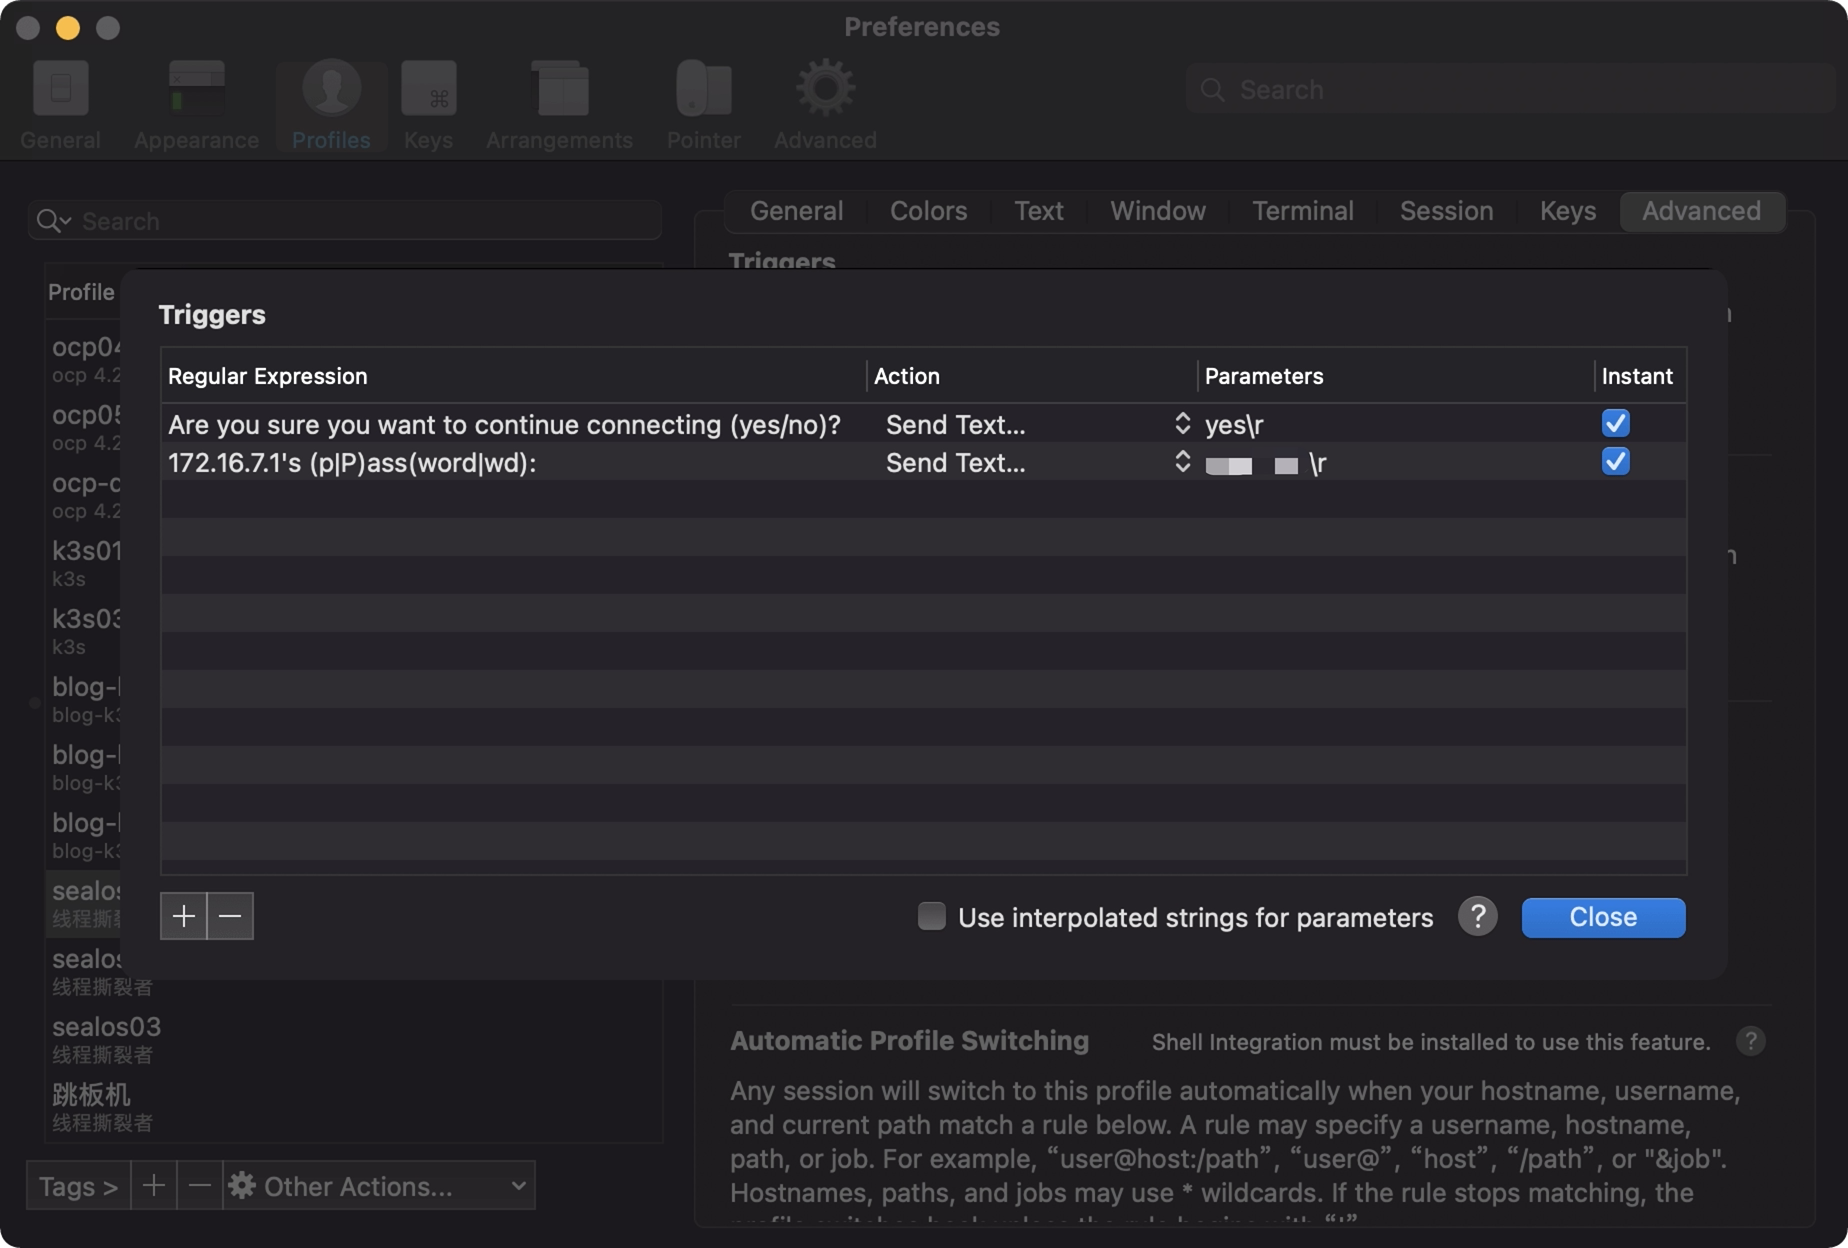
Task: Toggle Instant for the yes/no trigger
Action: tap(1615, 423)
